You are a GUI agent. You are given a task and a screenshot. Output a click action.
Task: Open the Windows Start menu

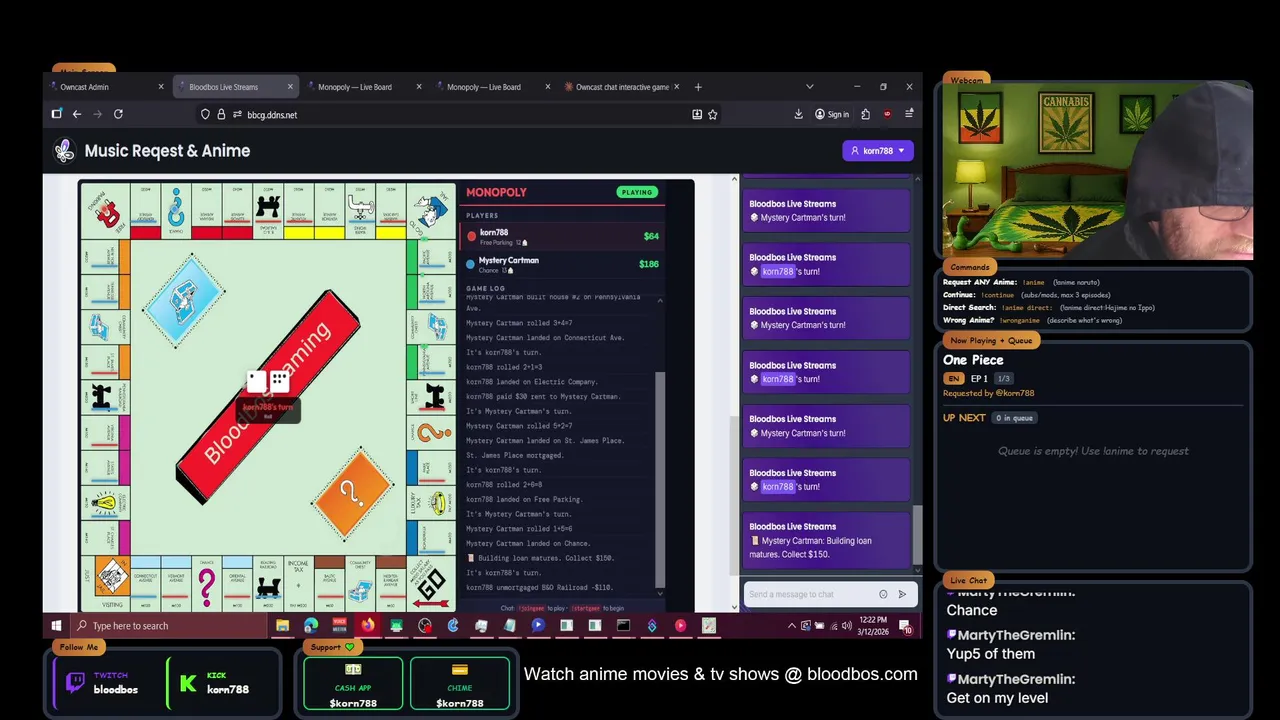pos(56,626)
